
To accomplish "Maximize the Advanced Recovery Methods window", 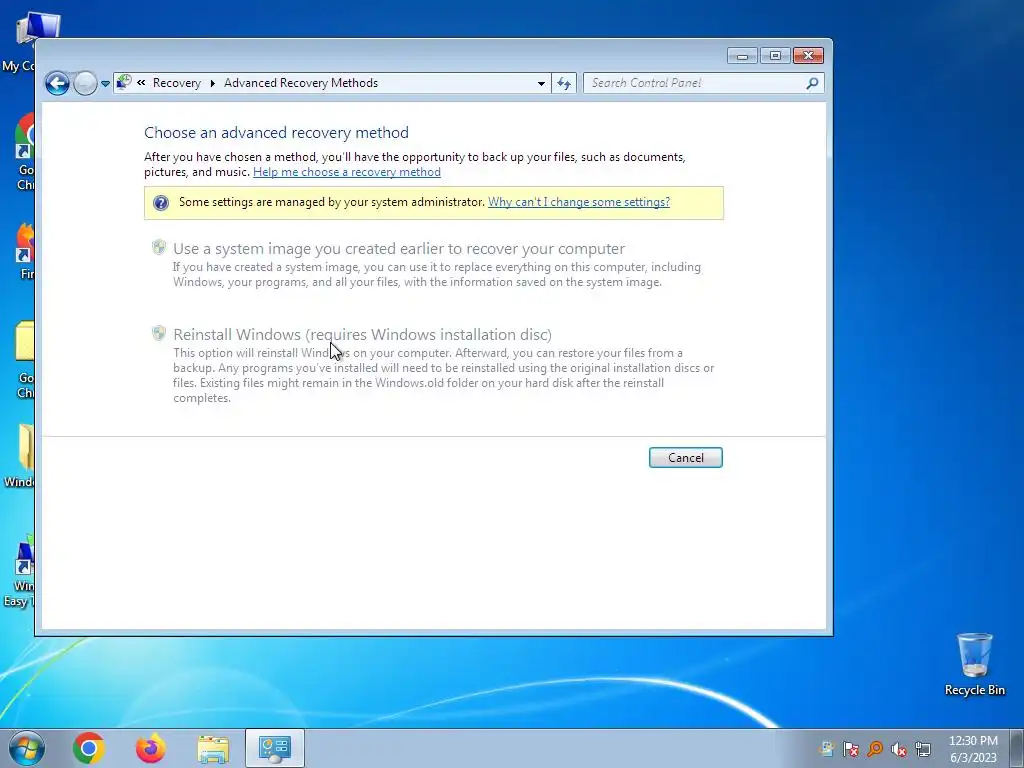I will coord(775,56).
